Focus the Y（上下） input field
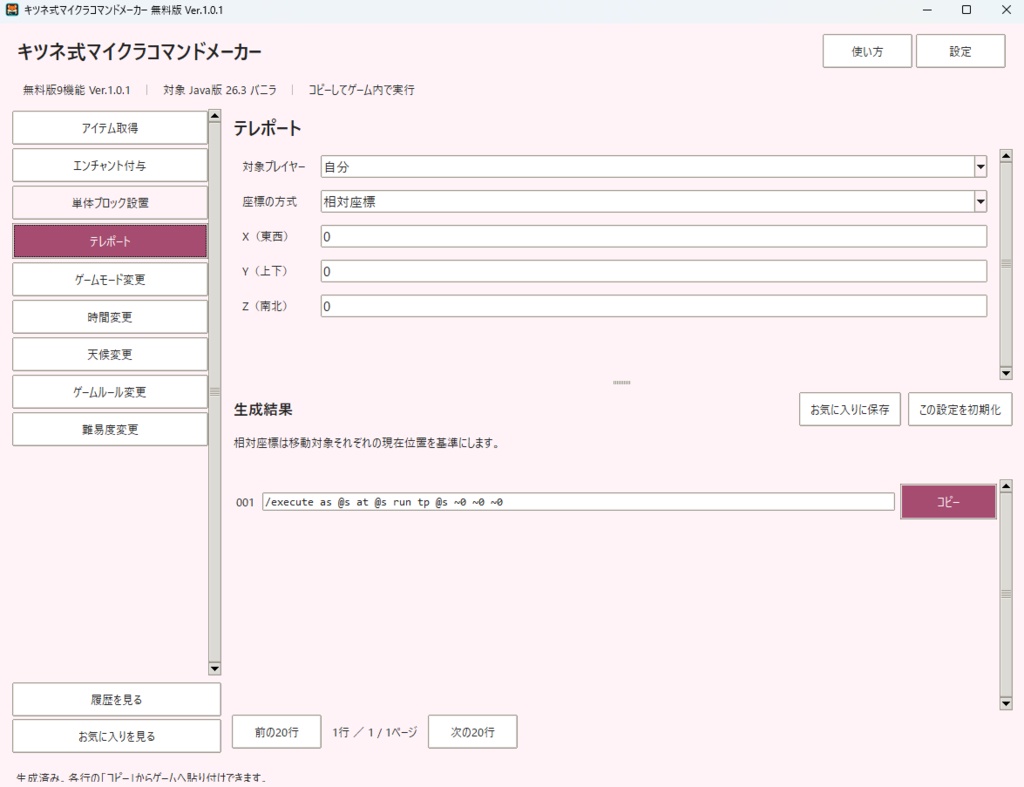Screen dimensions: 1024x787 (x=654, y=271)
